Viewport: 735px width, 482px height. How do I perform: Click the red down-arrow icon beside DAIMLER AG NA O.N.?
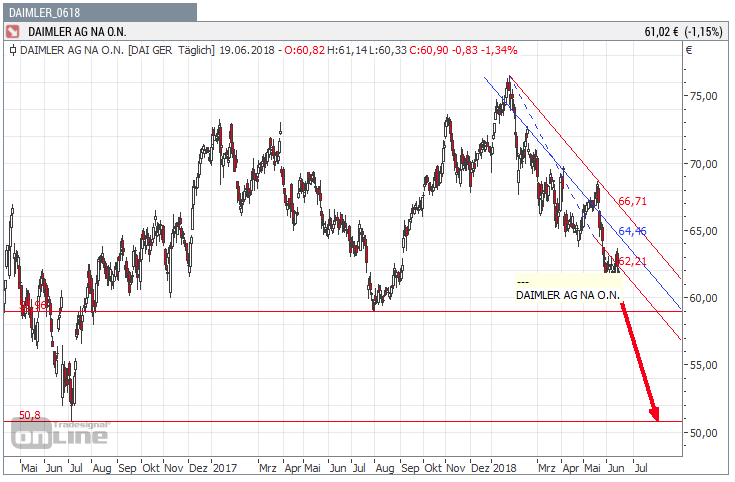point(12,32)
